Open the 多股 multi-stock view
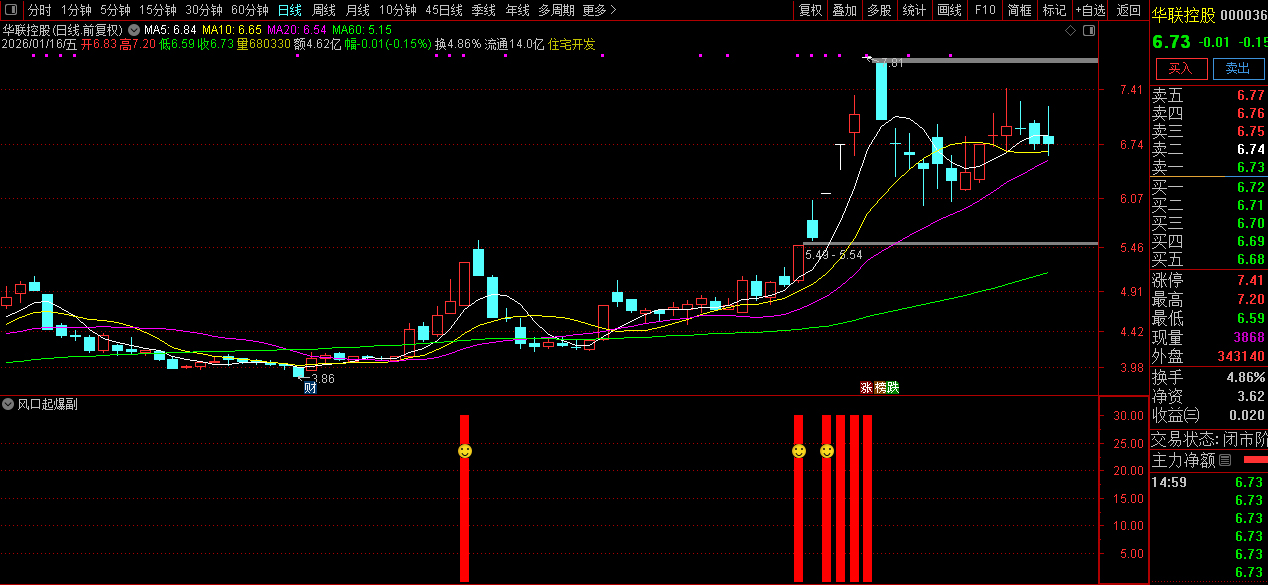Screen dimensions: 1268x585 (879, 10)
